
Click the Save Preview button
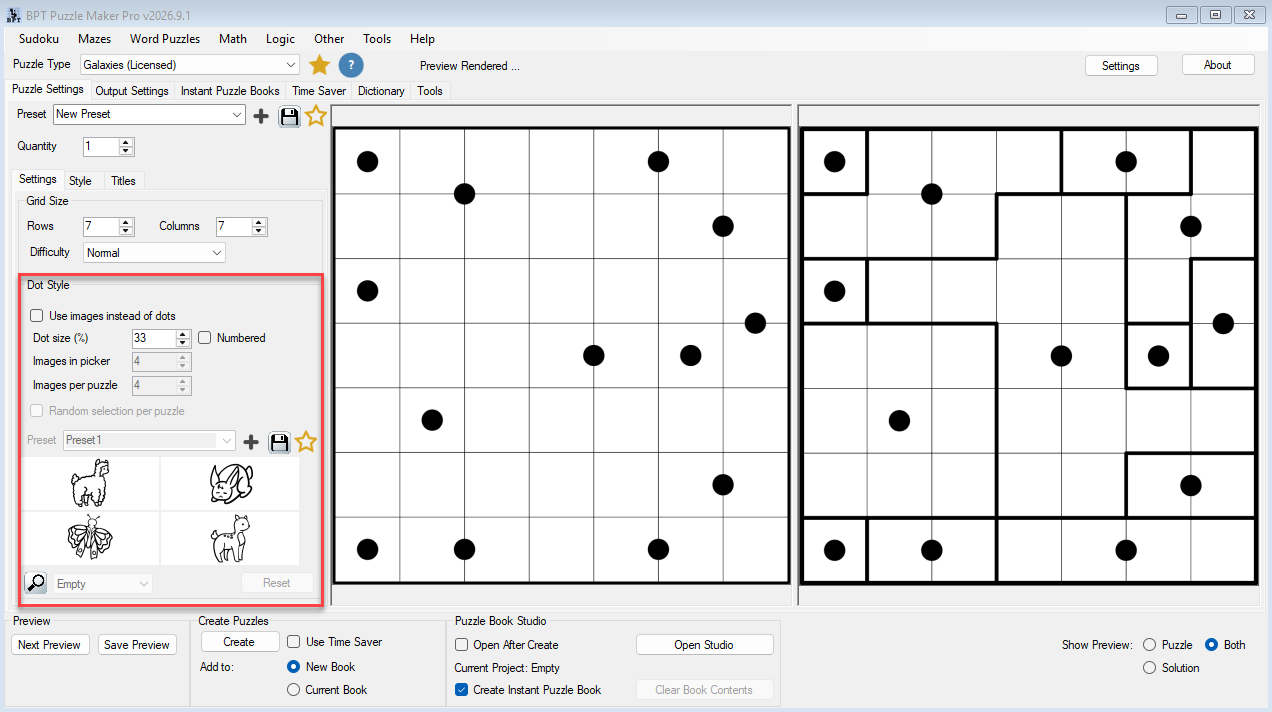(137, 645)
